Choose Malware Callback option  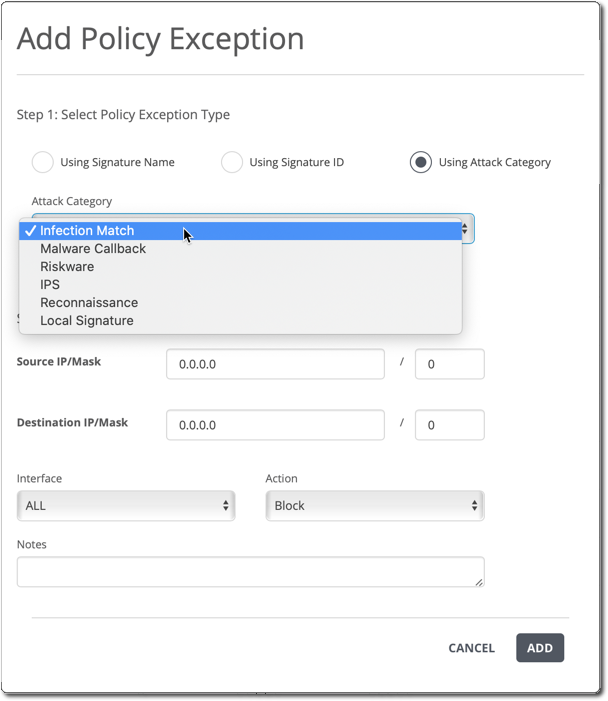241,249
